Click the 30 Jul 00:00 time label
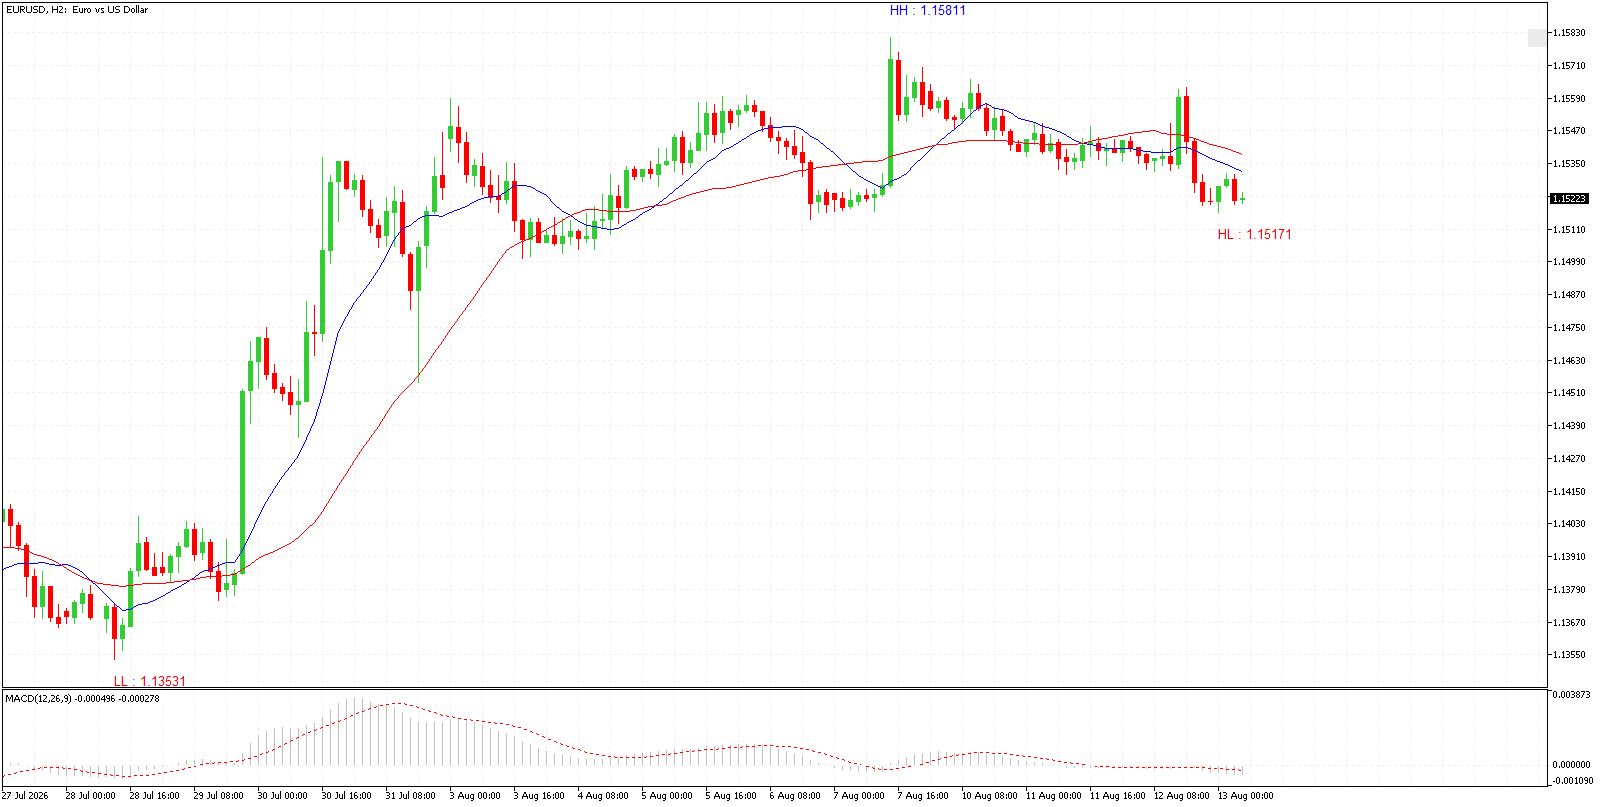 [282, 796]
